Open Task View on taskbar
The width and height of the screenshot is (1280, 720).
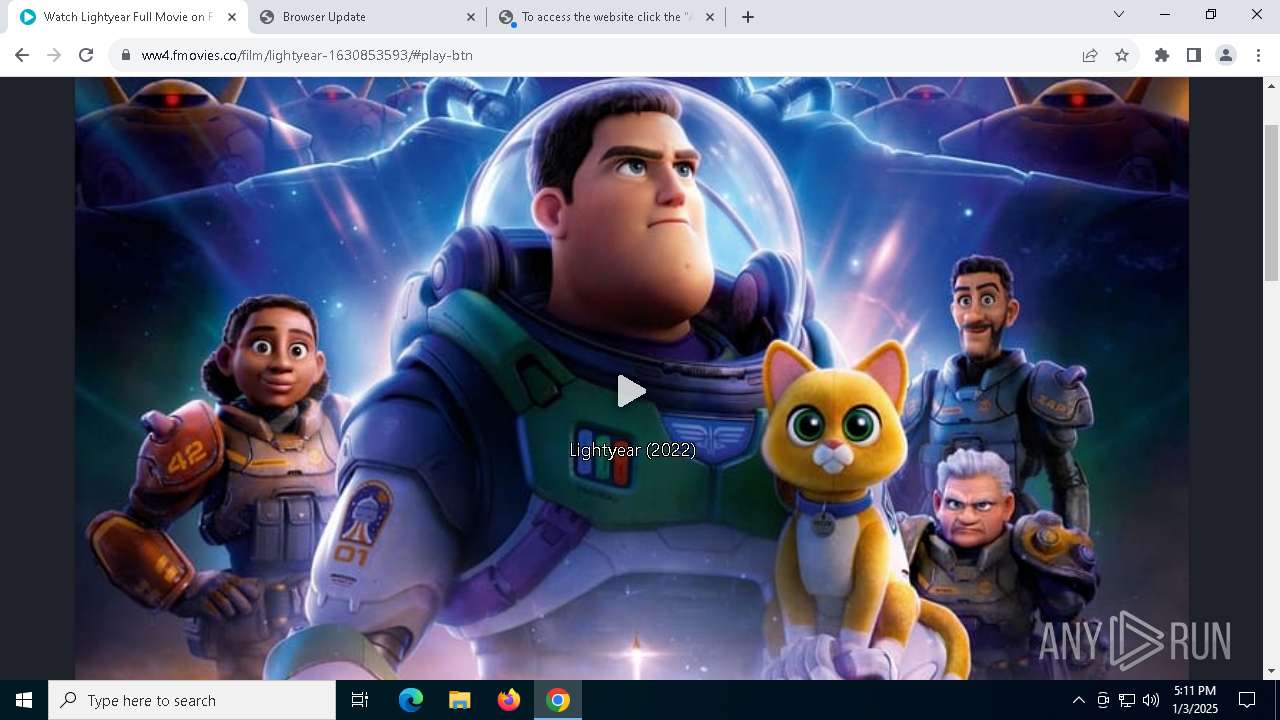[360, 700]
